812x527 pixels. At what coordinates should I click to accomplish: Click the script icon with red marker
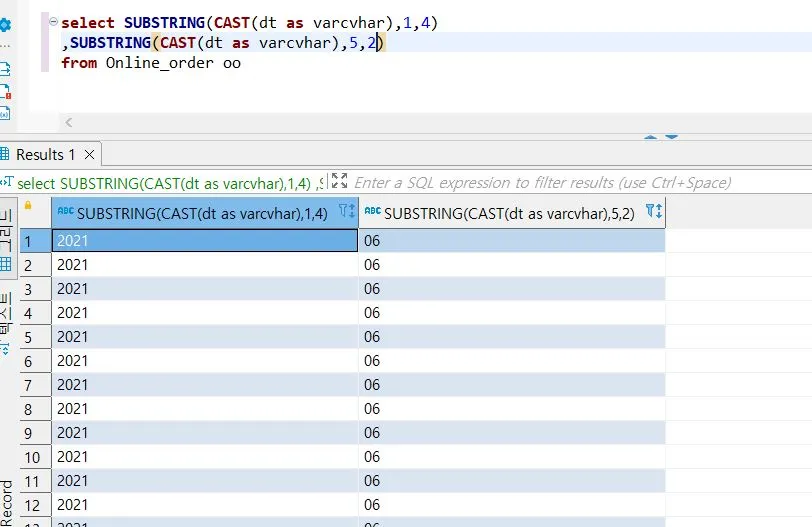[x=5, y=92]
